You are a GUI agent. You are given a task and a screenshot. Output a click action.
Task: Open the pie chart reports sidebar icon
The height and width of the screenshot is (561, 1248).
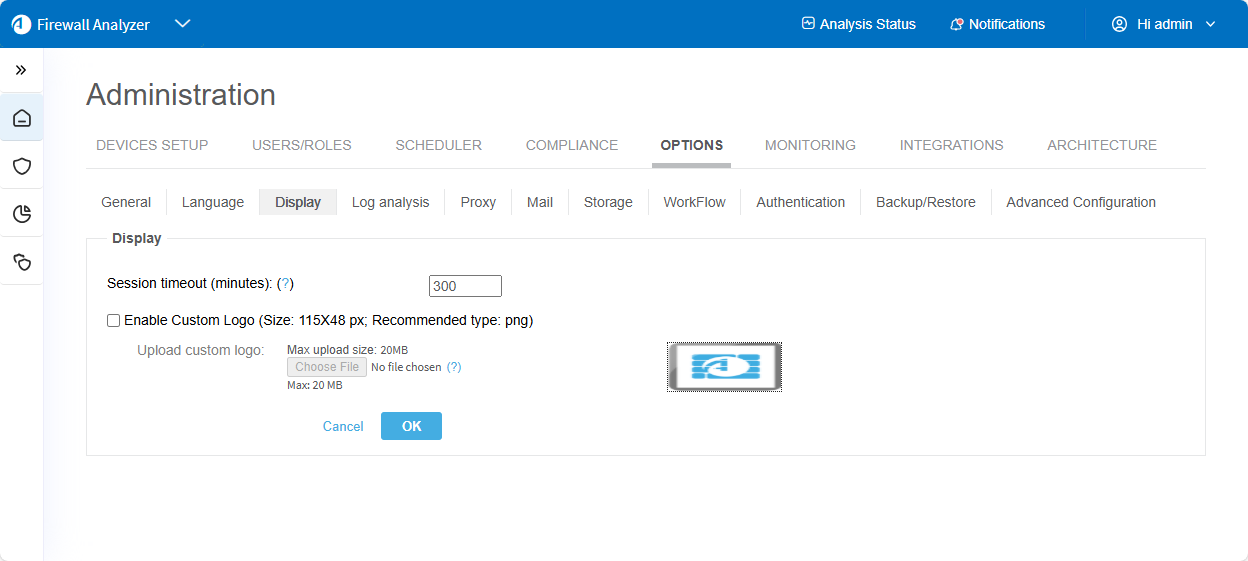(x=22, y=213)
